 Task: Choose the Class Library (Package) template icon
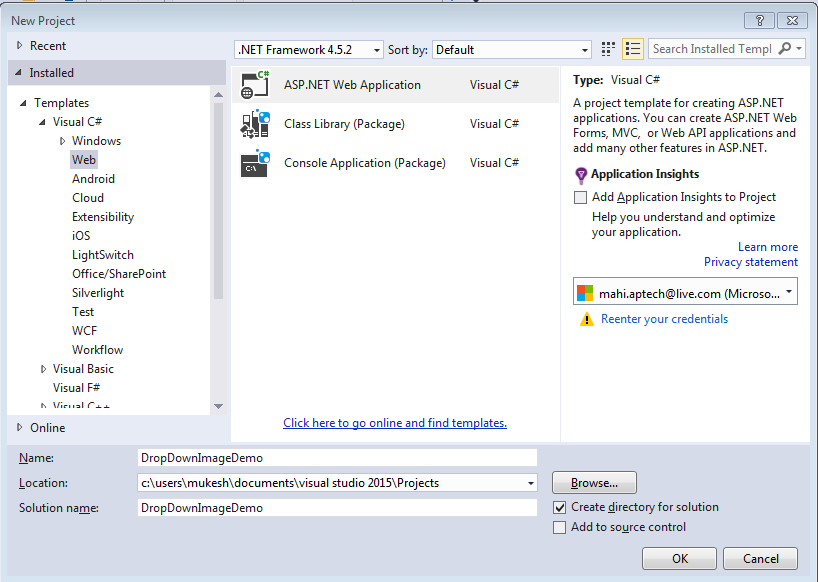[x=255, y=124]
